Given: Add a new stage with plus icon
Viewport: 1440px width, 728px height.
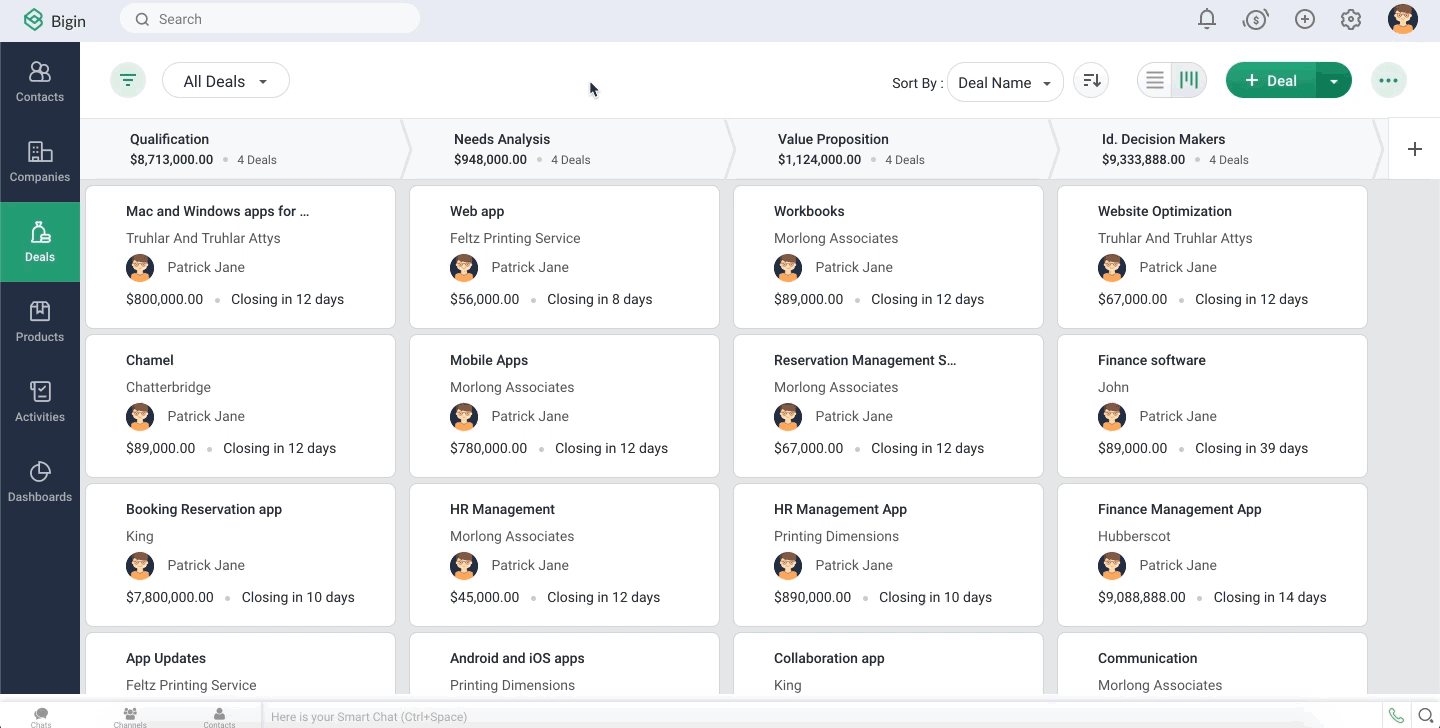Looking at the screenshot, I should coord(1414,149).
